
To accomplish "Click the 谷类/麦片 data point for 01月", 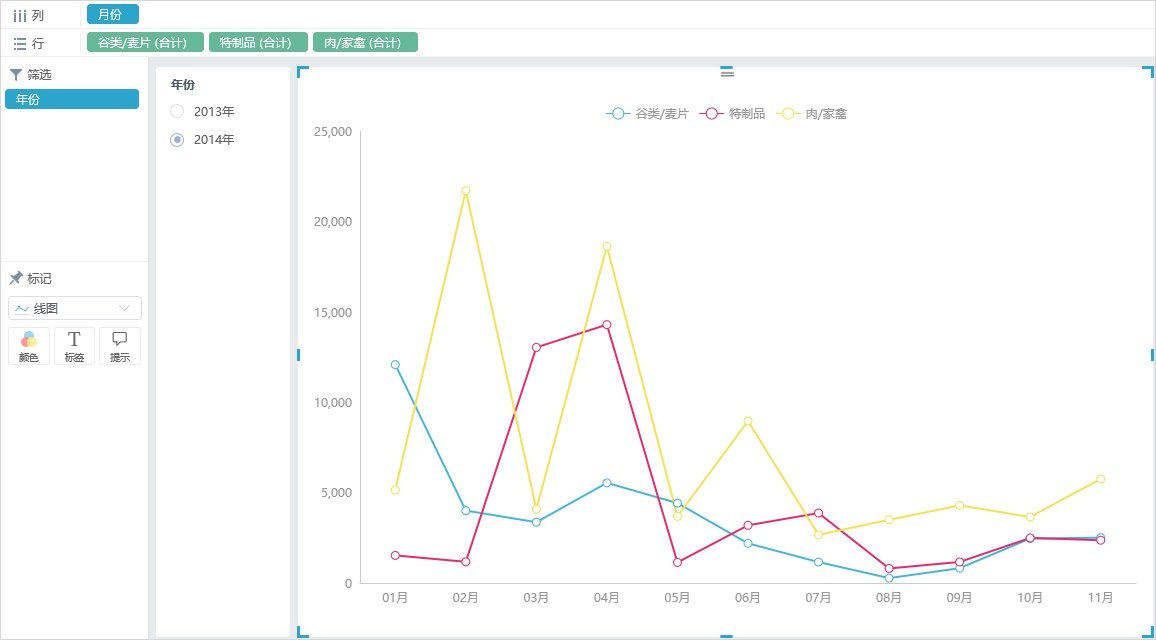I will pos(395,364).
